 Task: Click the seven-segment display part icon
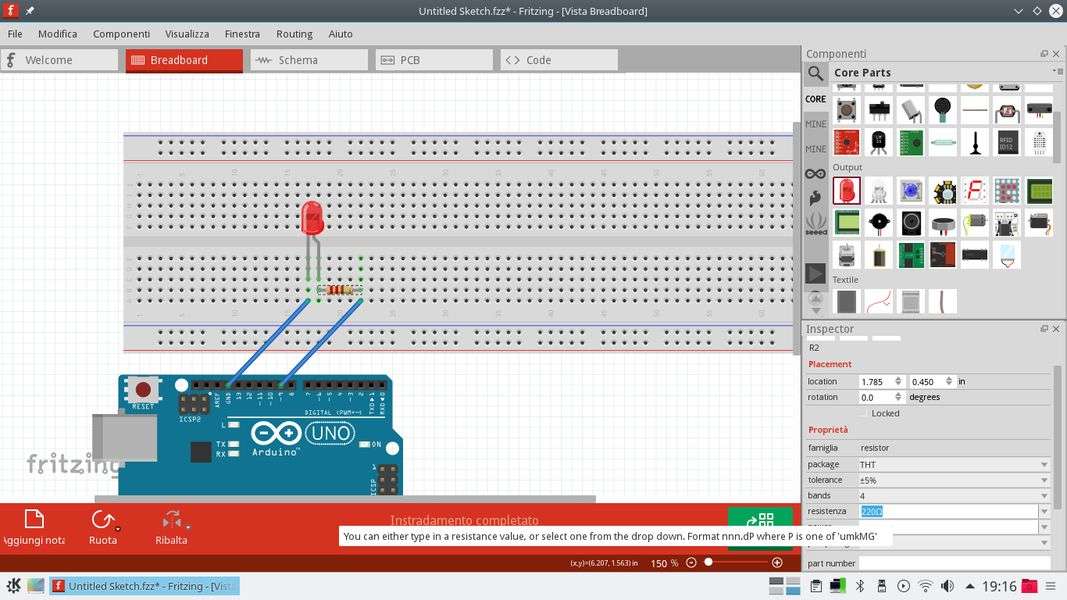click(x=975, y=190)
